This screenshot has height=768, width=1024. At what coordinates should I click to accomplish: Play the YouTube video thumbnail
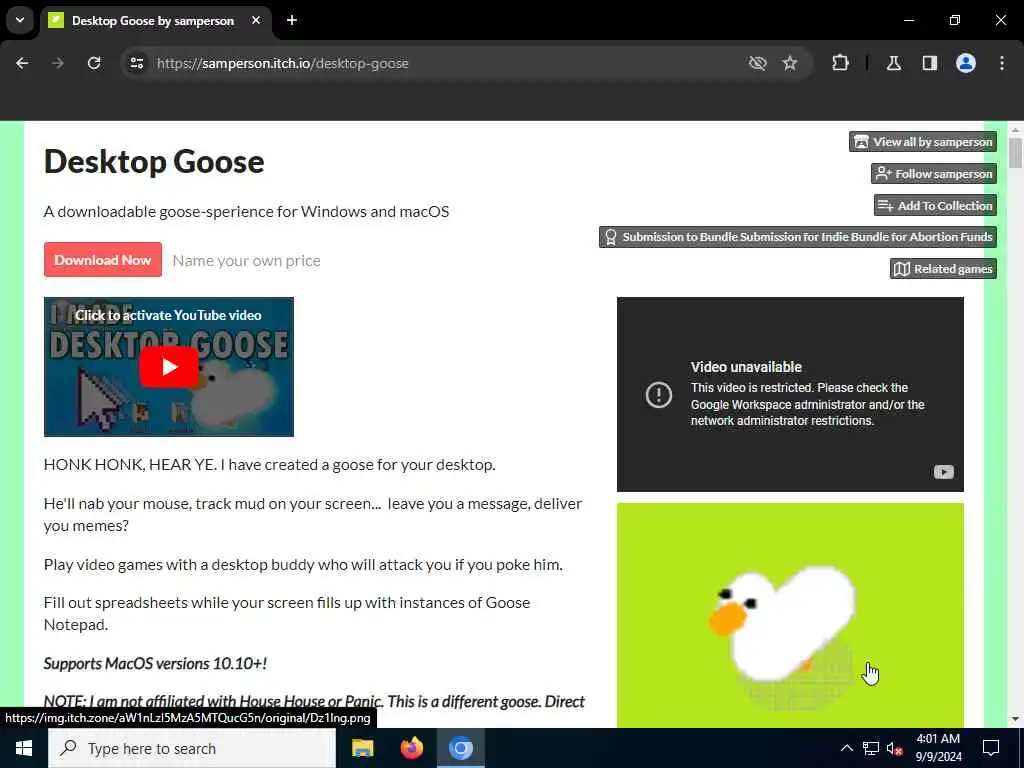pos(168,367)
